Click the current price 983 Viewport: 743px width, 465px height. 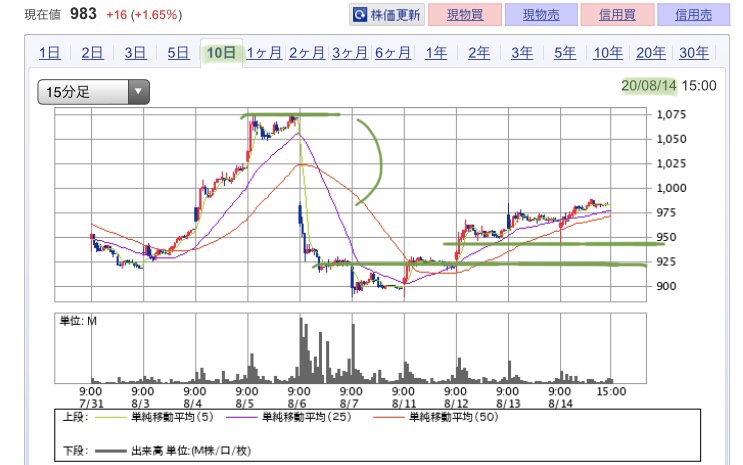pos(83,14)
